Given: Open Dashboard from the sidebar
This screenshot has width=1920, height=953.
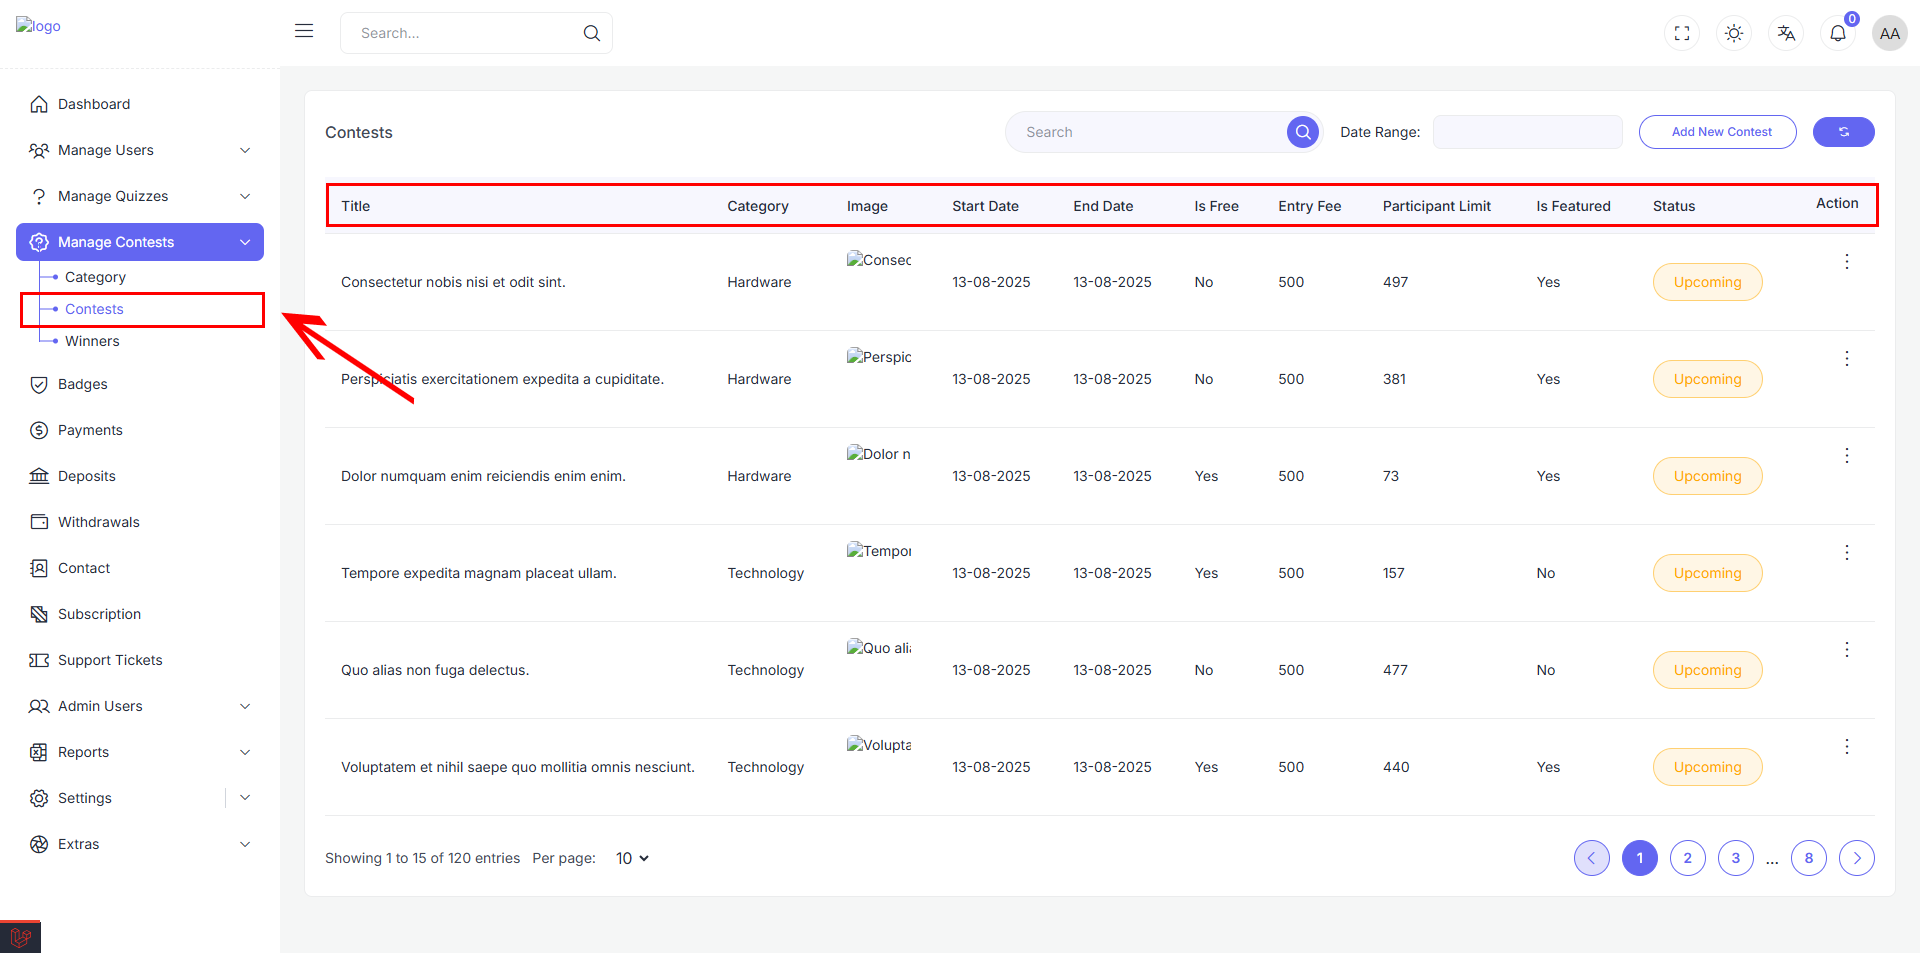Looking at the screenshot, I should 140,104.
